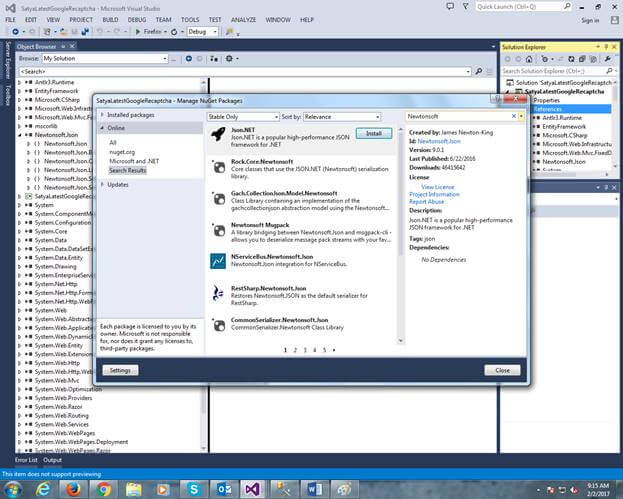The image size is (623, 499).
Task: Open the FILE menu
Action: point(10,19)
